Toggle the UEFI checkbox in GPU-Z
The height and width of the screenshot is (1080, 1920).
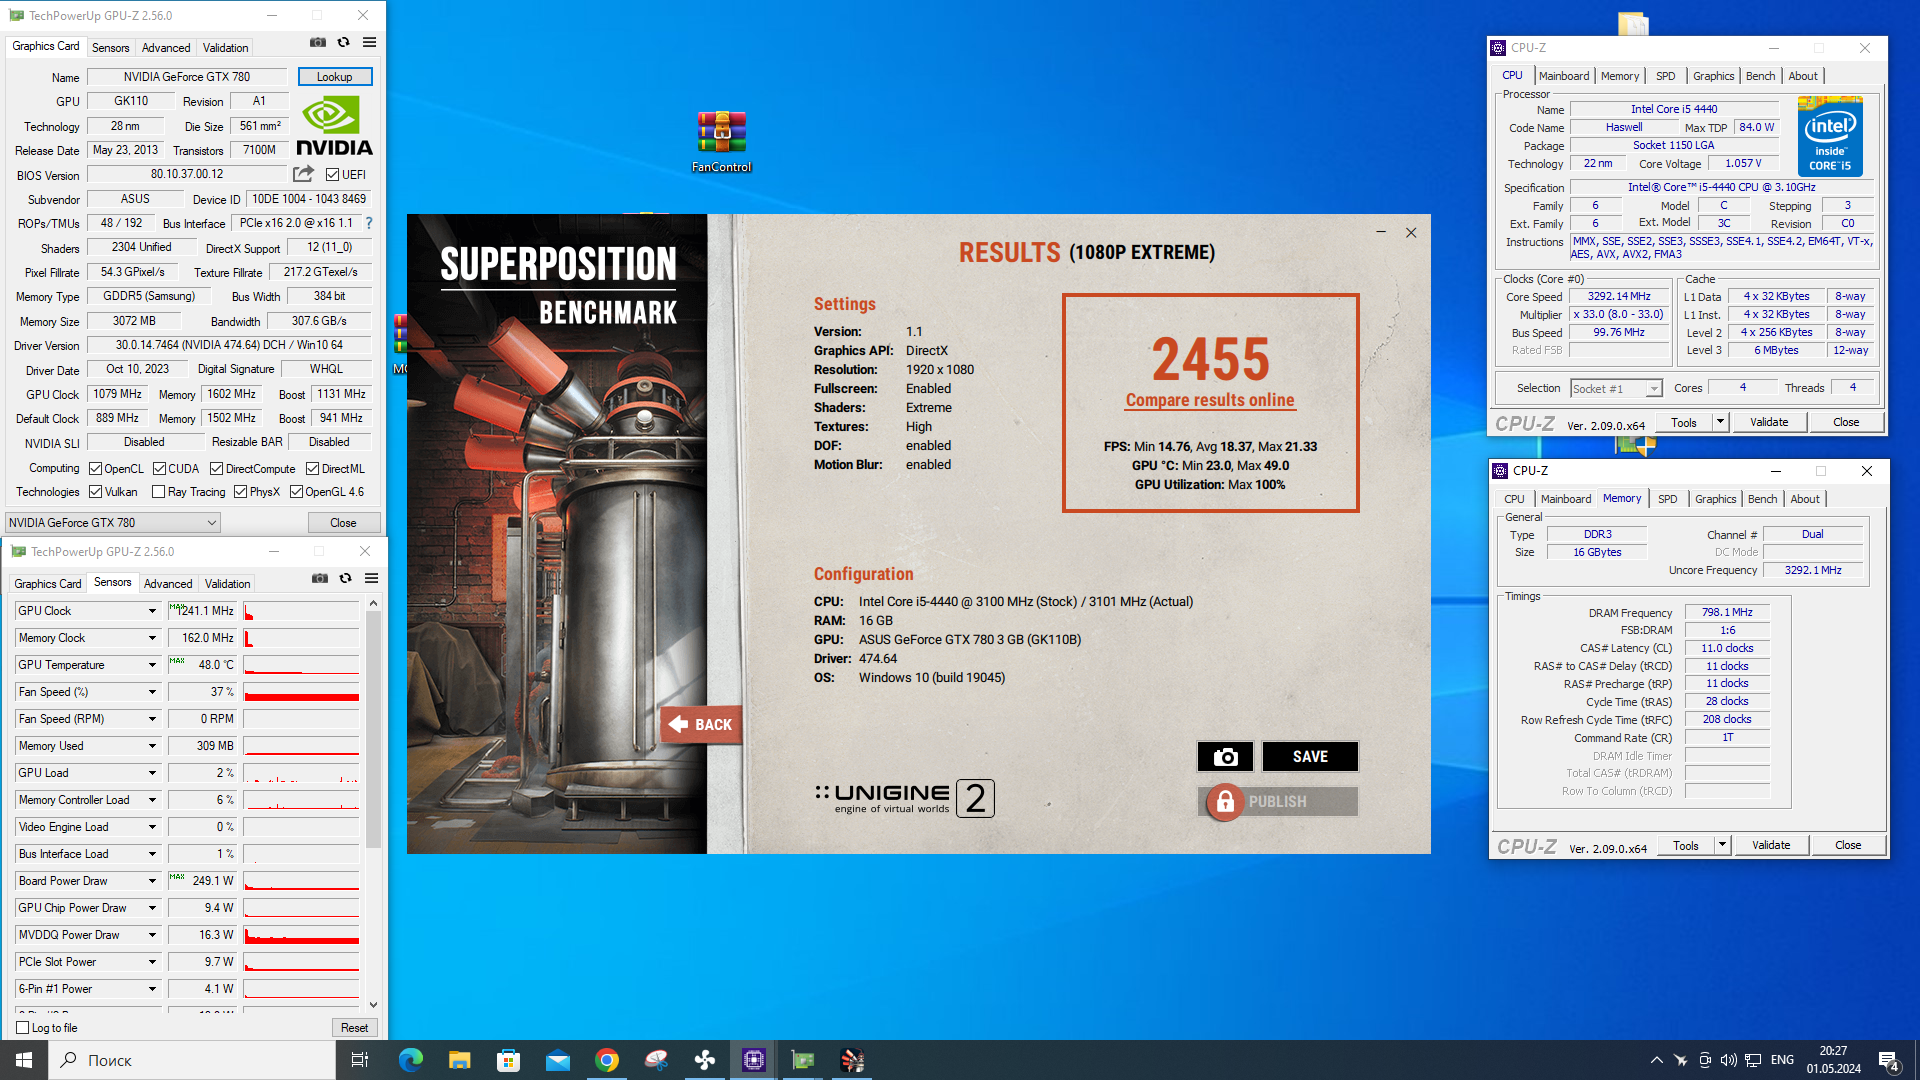(332, 174)
